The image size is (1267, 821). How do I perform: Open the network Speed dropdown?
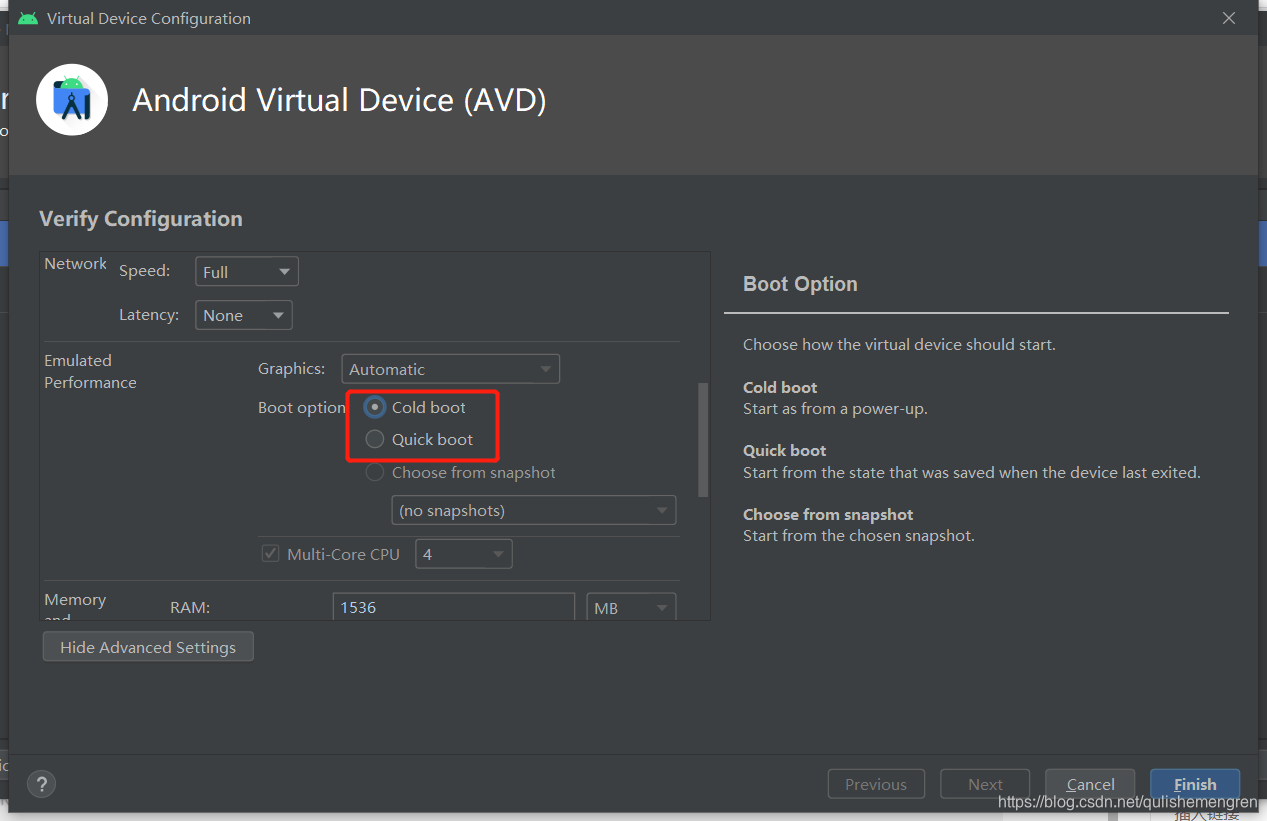click(247, 272)
